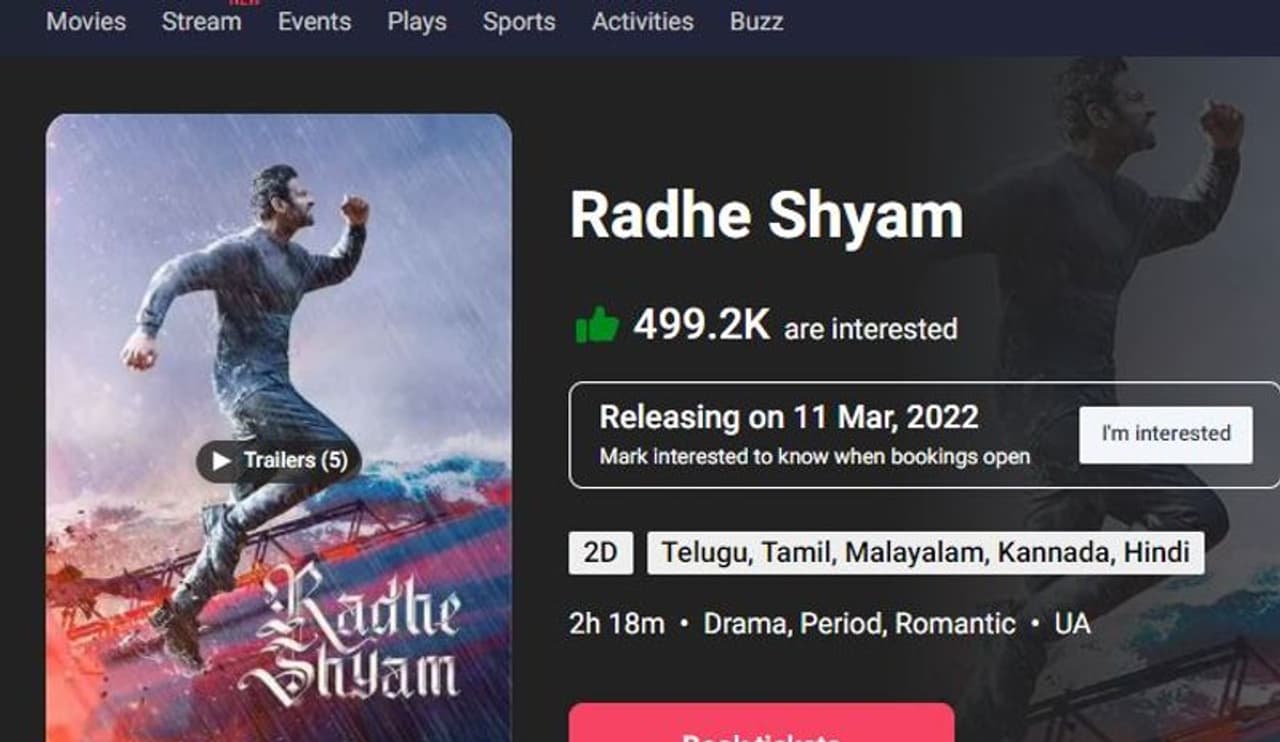Click the Radhe Shyam movie title
This screenshot has width=1280, height=742.
click(x=766, y=215)
